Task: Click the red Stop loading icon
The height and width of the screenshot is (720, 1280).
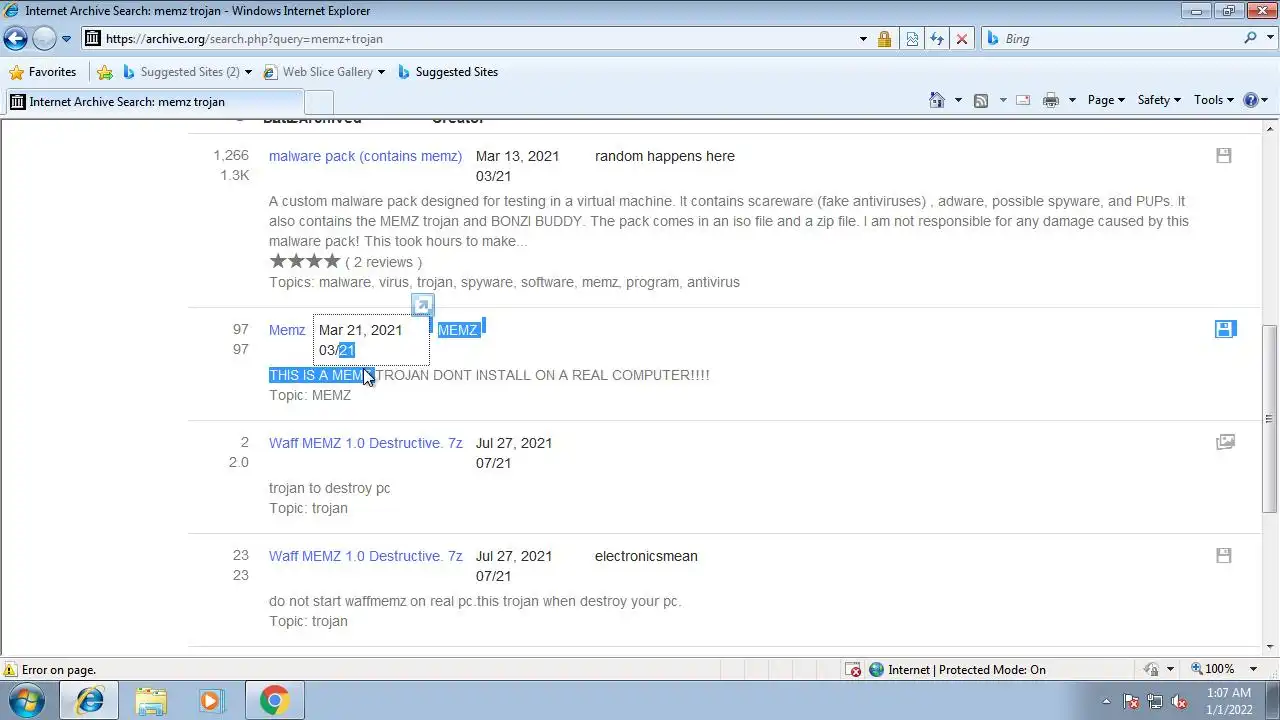Action: pos(962,39)
